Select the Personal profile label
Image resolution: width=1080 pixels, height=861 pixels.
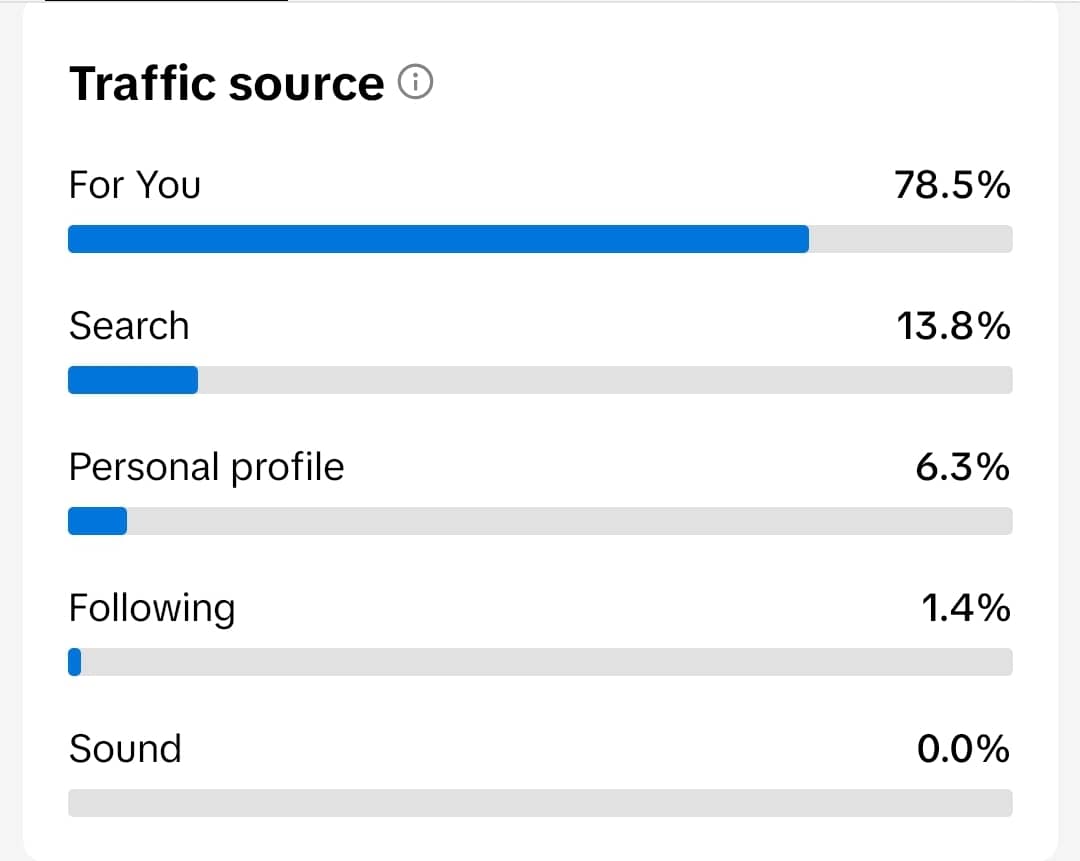tap(206, 467)
